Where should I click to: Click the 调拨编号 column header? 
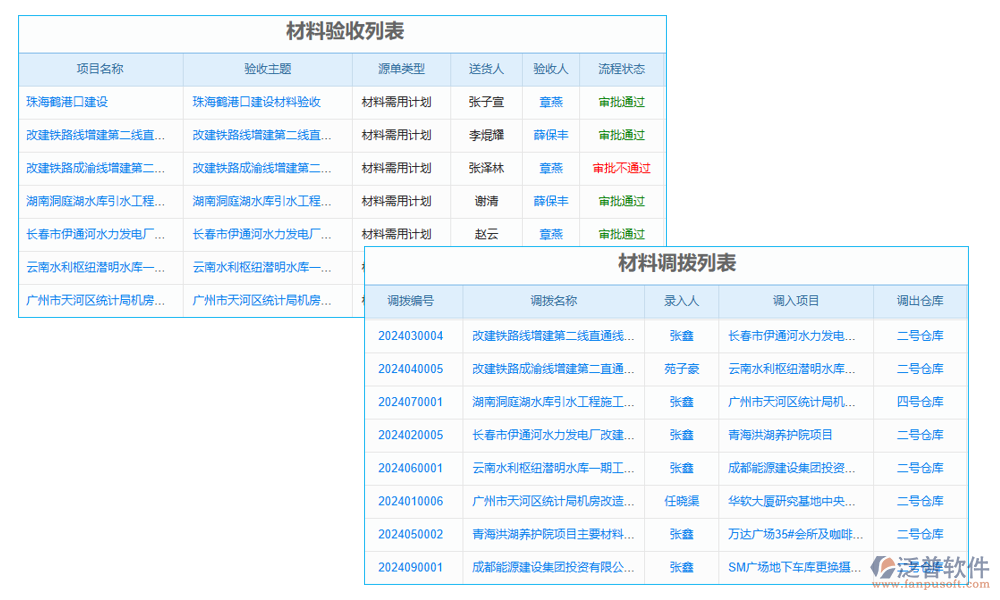coord(414,301)
